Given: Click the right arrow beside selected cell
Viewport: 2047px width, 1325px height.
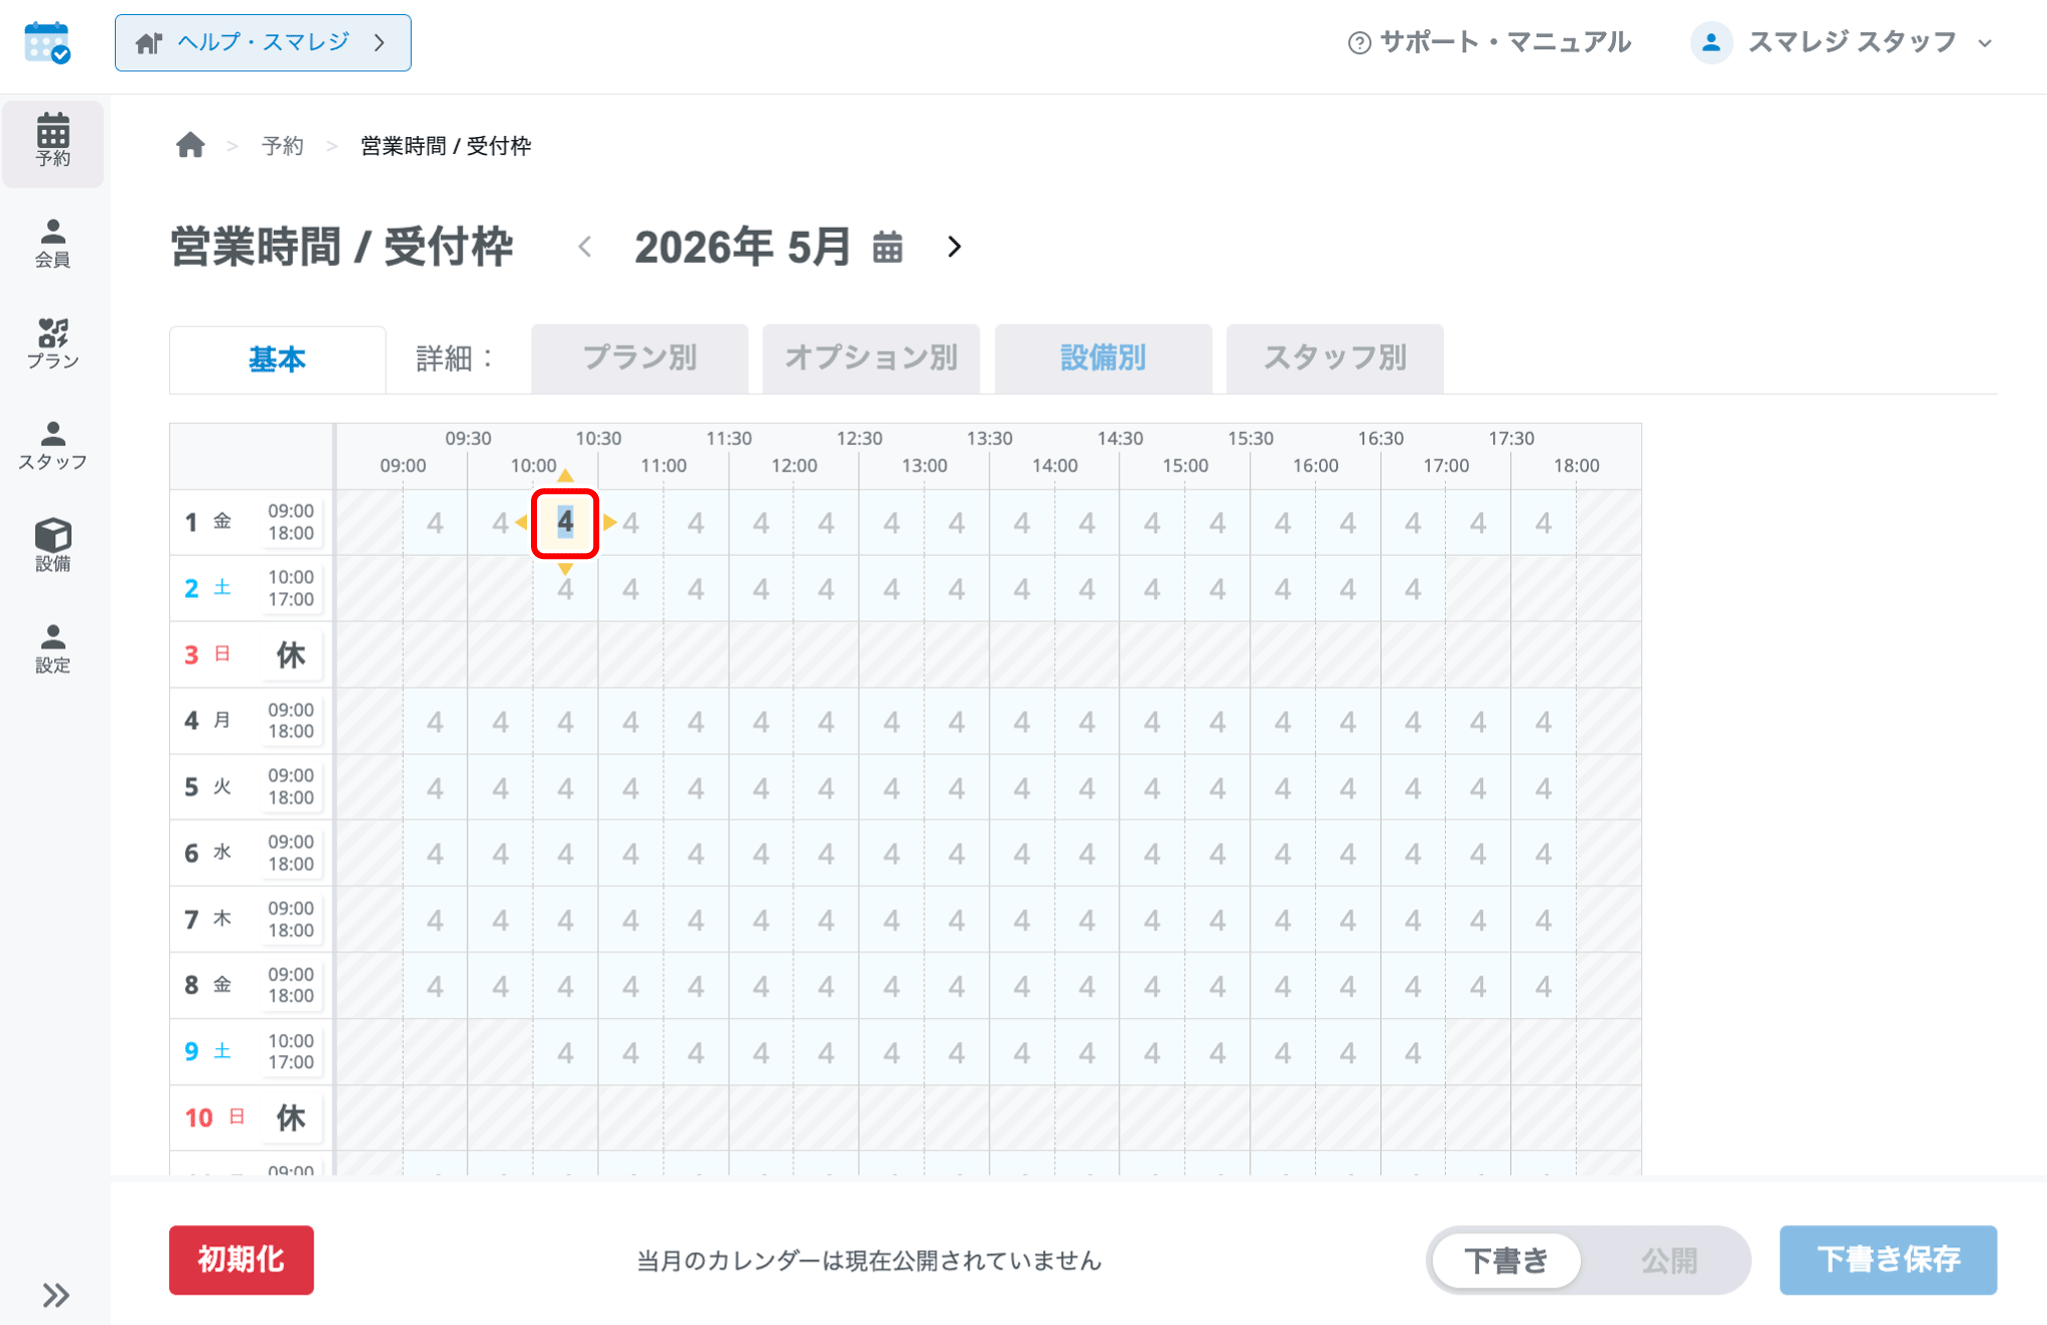Looking at the screenshot, I should coord(609,522).
